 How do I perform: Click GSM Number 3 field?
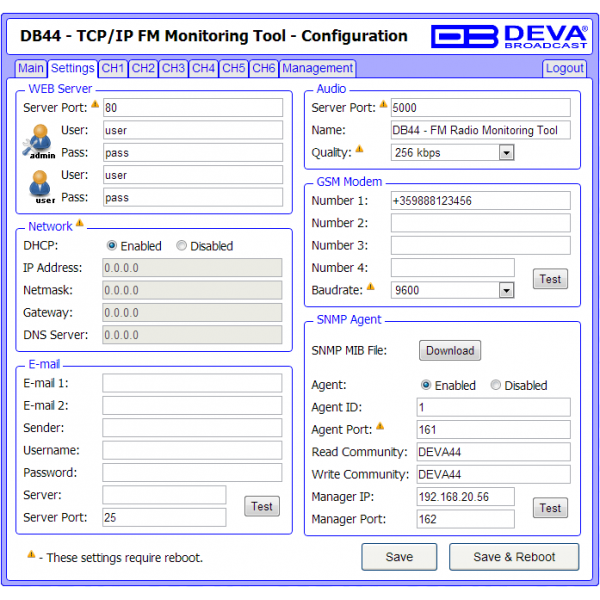coord(481,245)
